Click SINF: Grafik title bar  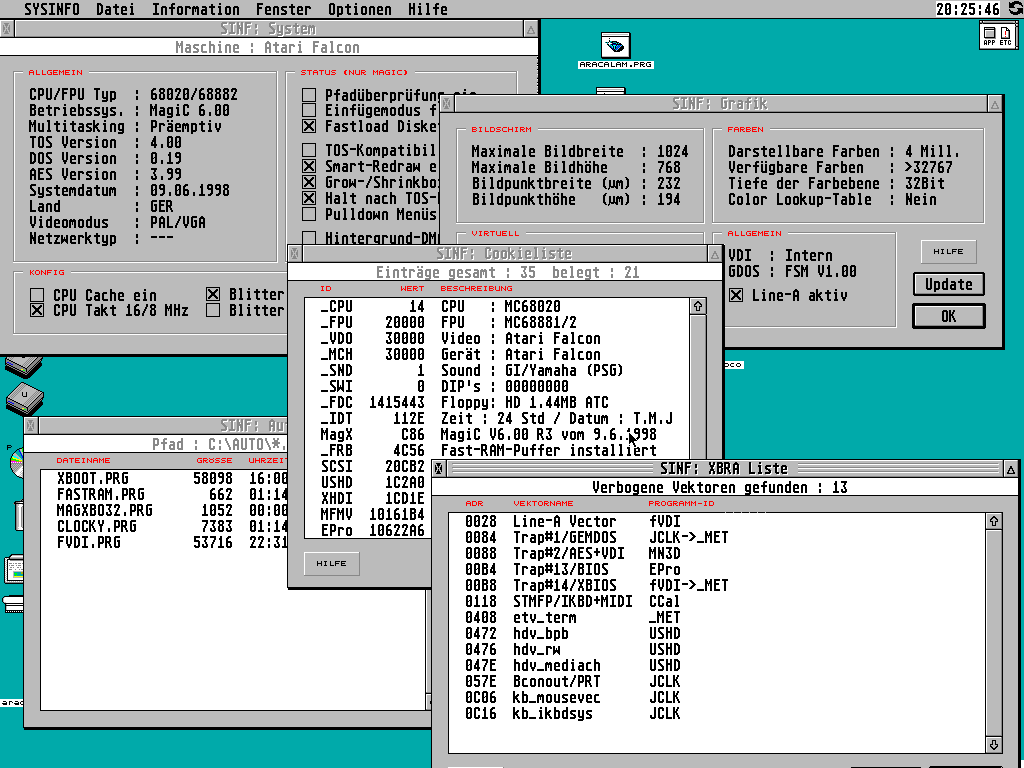[x=720, y=104]
